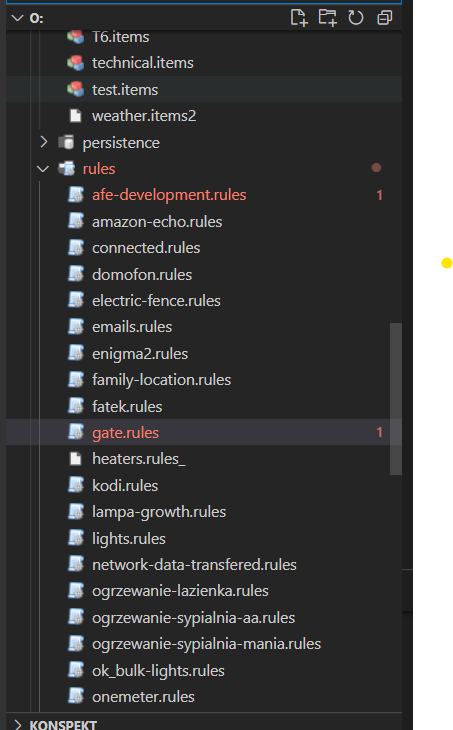Image resolution: width=453 pixels, height=730 pixels.
Task: Collapse the rules folder chevron
Action: [43, 169]
